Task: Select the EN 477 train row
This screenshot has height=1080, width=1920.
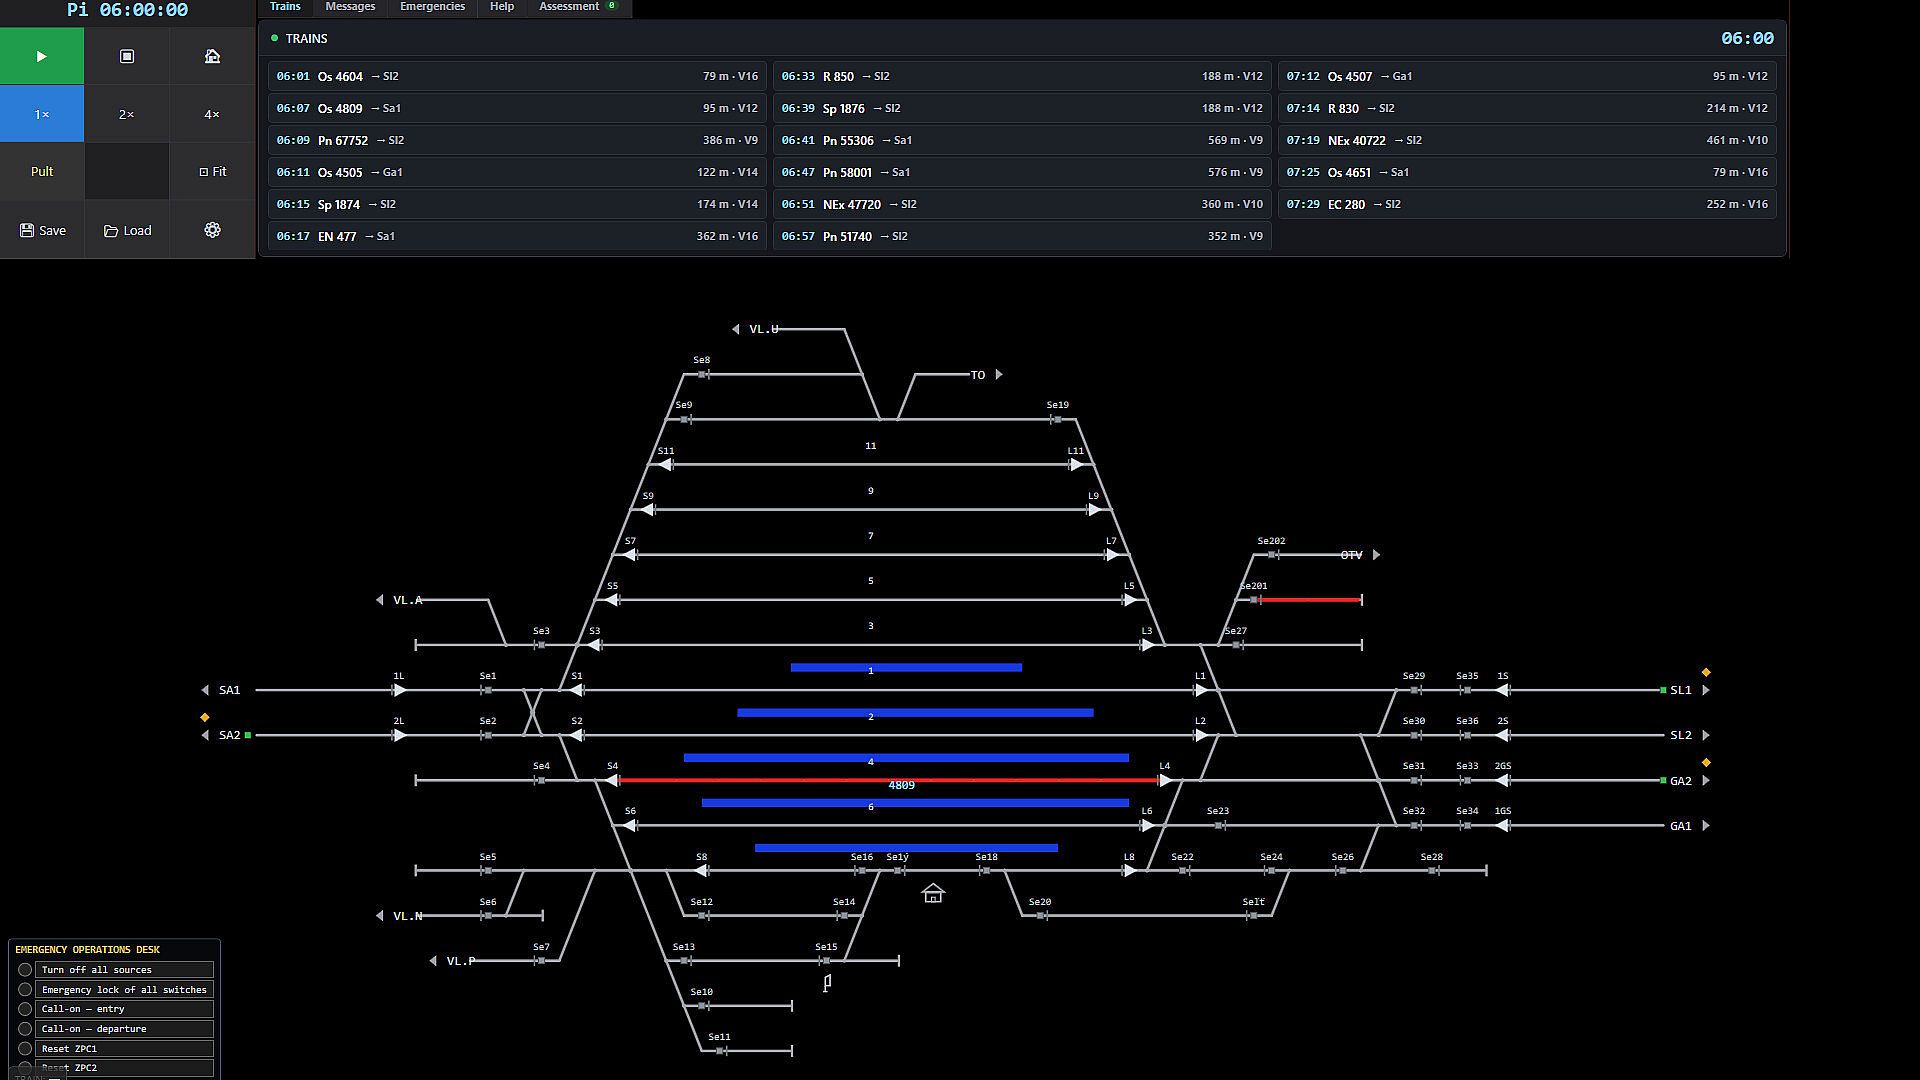Action: pyautogui.click(x=517, y=236)
